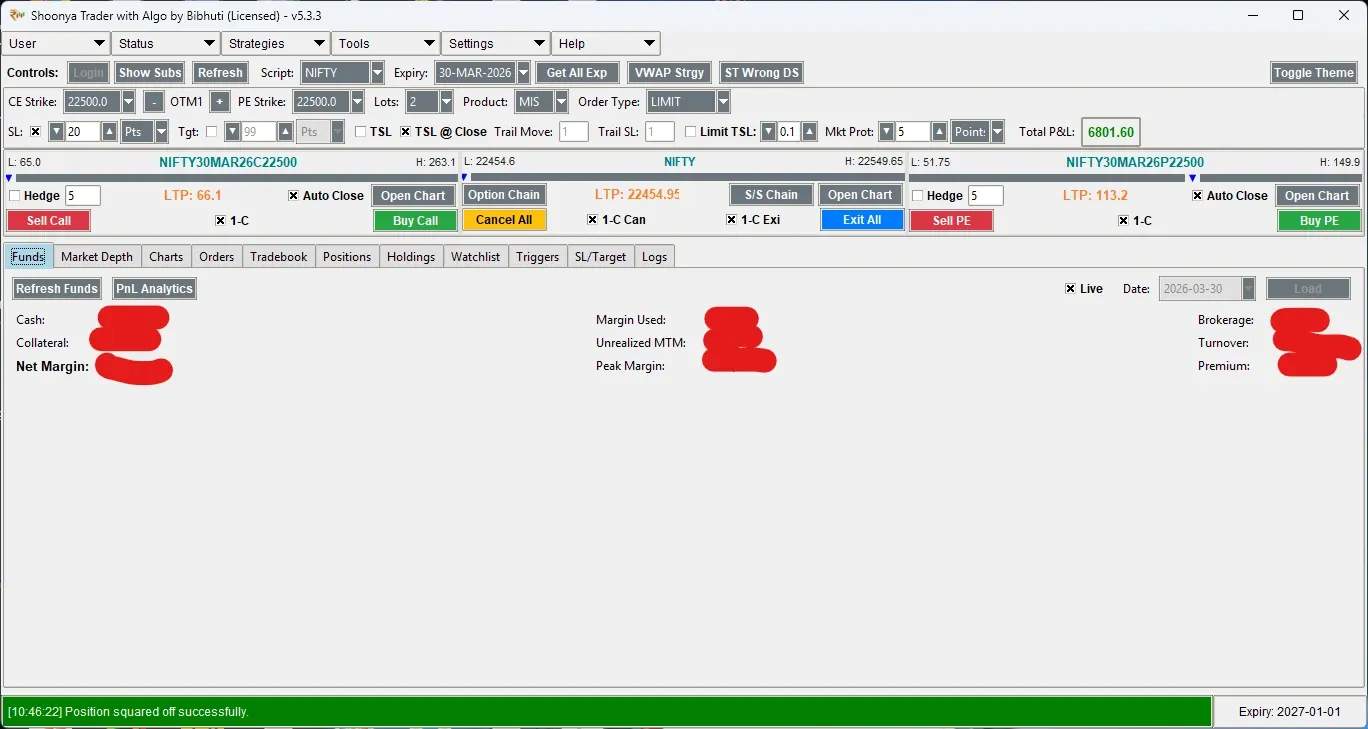Click the Get All Exp button

click(577, 73)
